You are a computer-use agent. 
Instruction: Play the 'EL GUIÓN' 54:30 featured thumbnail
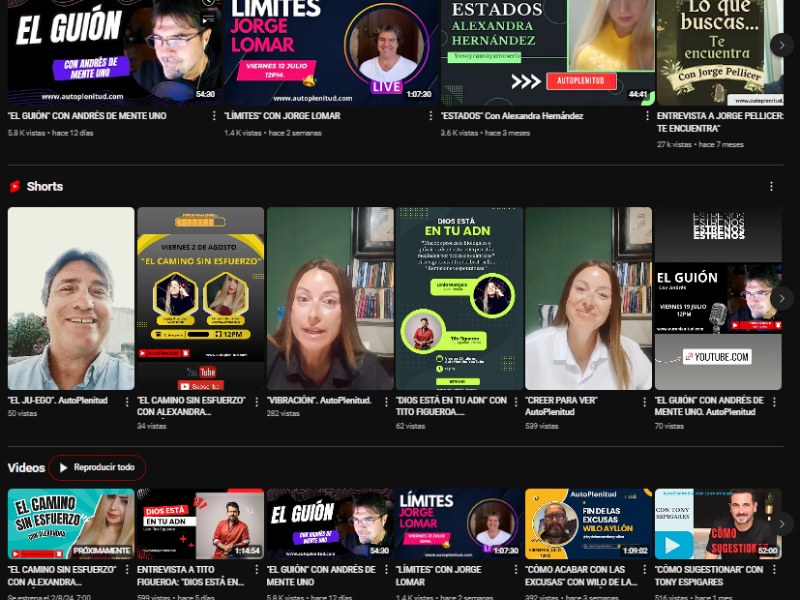click(x=114, y=51)
